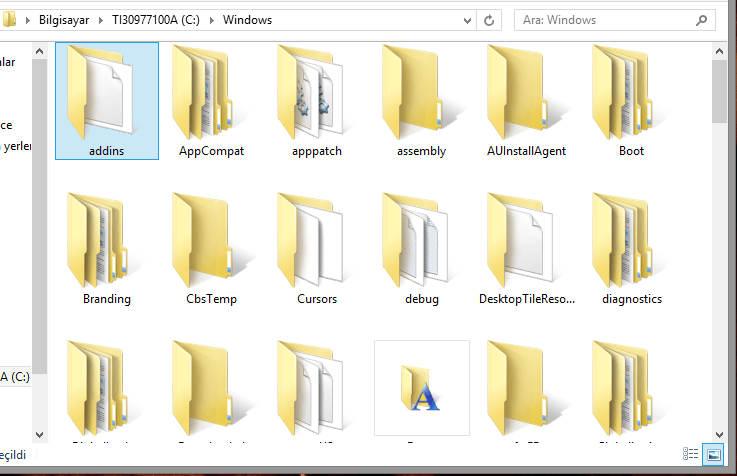
Task: Click the file list scroll up arrow
Action: [719, 51]
